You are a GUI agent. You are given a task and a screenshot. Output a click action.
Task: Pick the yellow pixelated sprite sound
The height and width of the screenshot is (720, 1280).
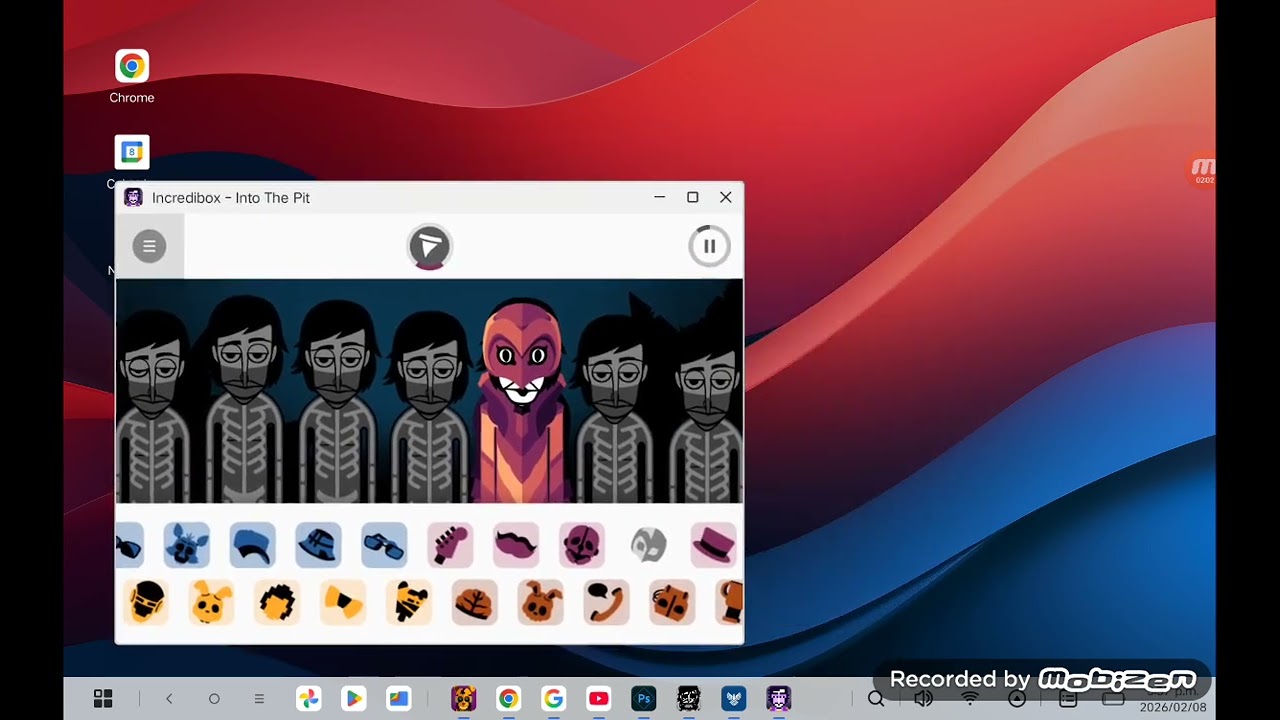click(277, 602)
